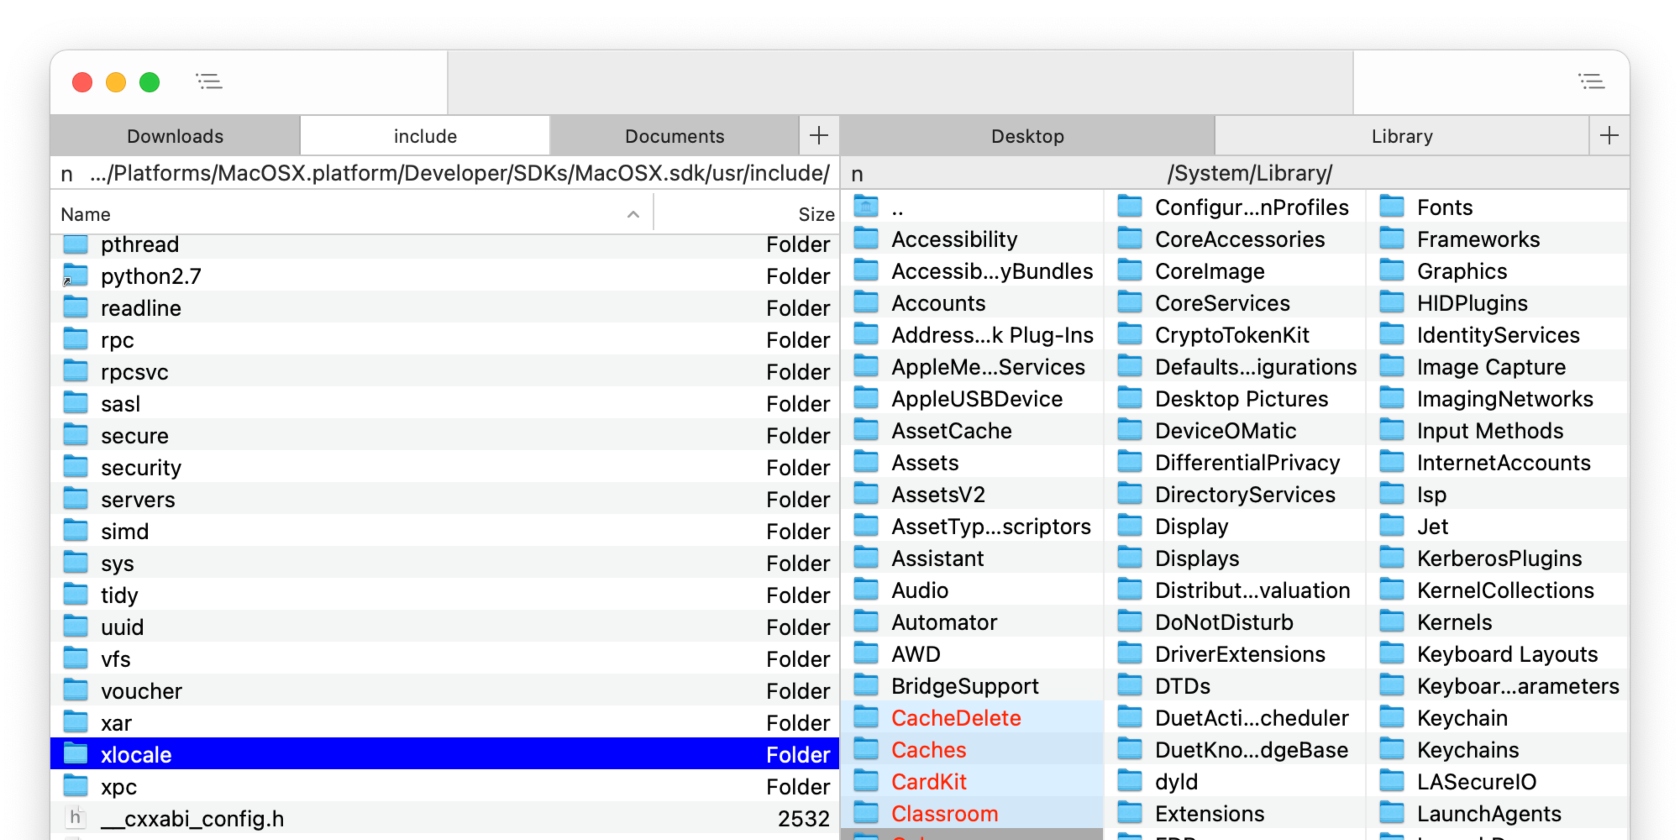Select the Input Methods entry
The width and height of the screenshot is (1680, 840).
[x=1498, y=431]
